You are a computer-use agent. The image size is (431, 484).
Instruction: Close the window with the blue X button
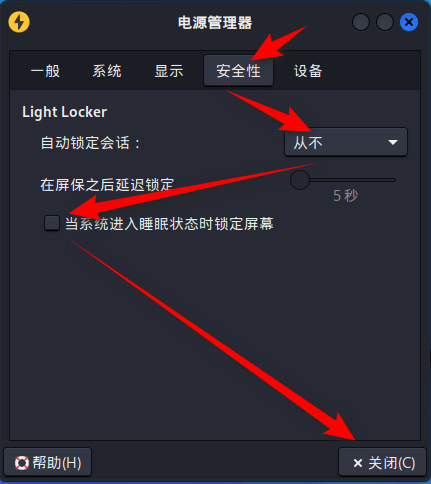click(409, 22)
